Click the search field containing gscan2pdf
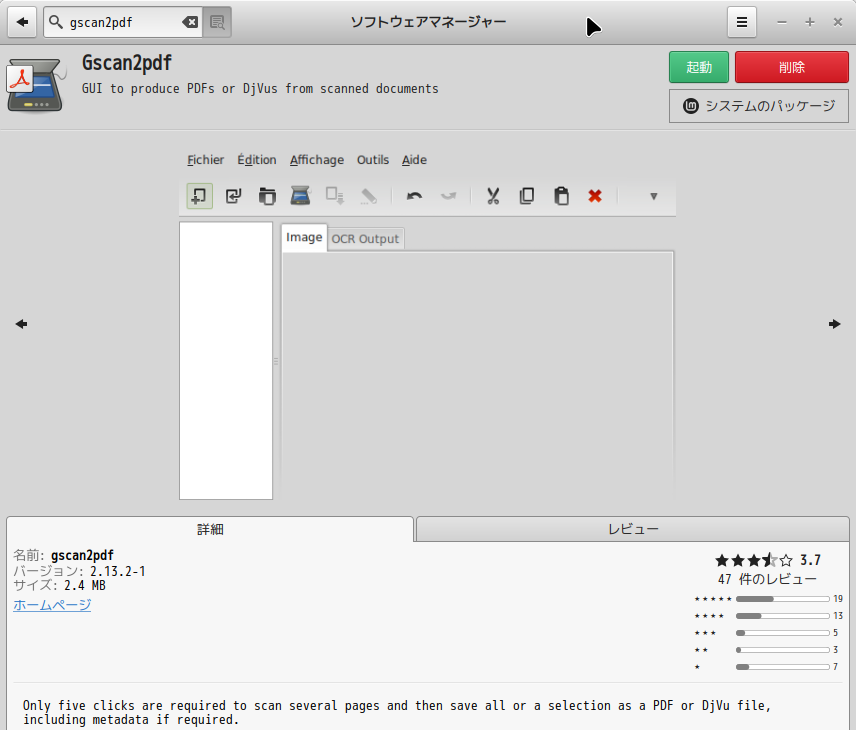Viewport: 856px width, 730px height. (124, 22)
